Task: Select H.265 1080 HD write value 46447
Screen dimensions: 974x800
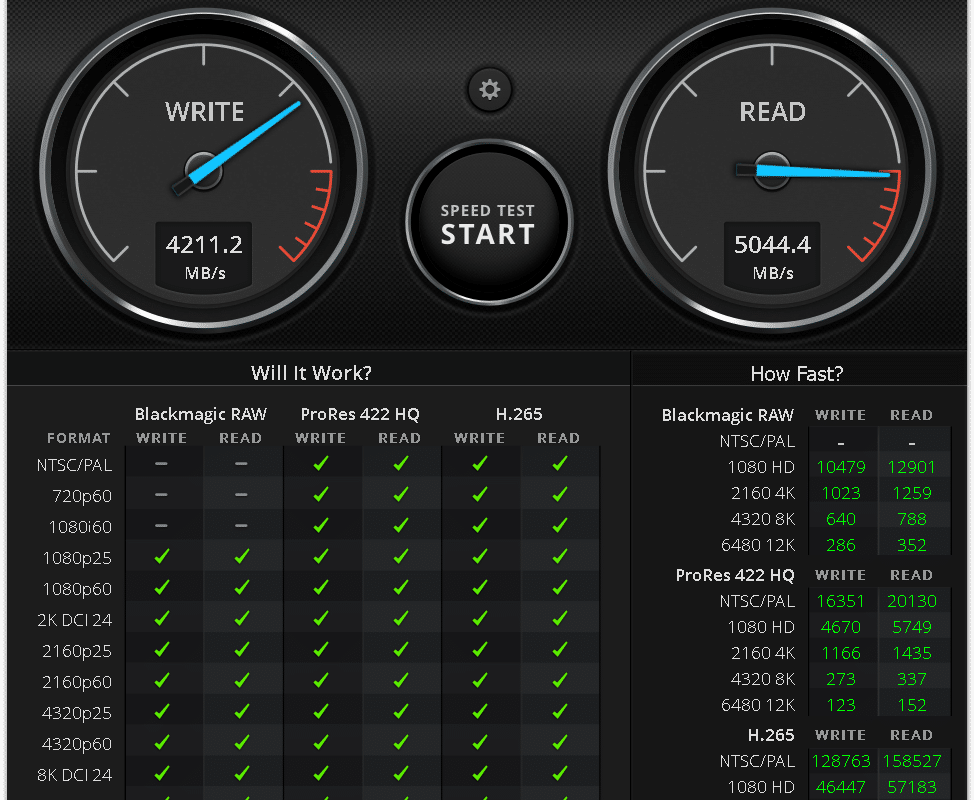Action: coord(841,788)
